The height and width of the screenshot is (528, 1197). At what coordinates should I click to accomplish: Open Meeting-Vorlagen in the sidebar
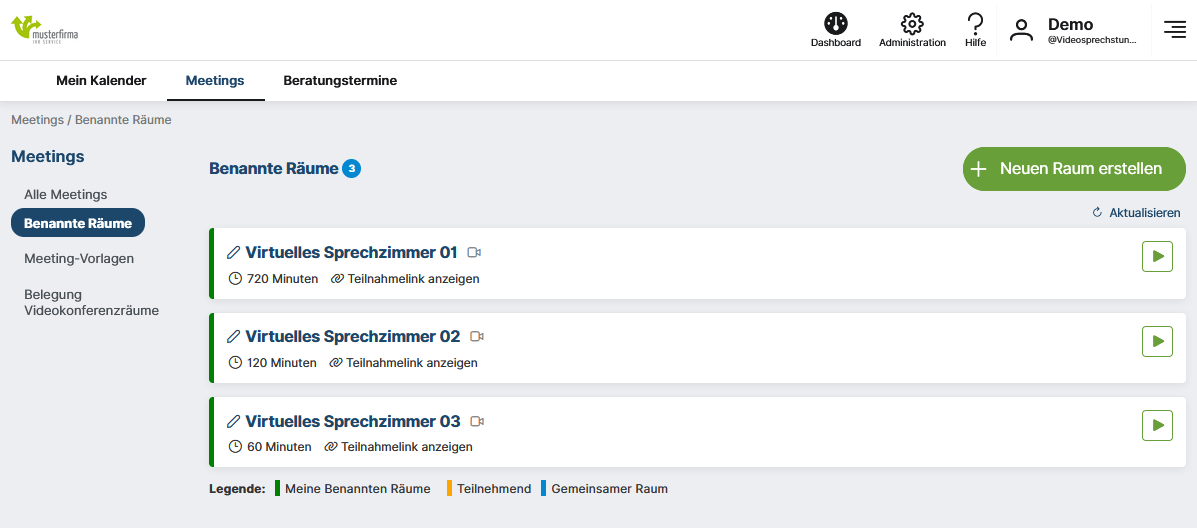pos(79,258)
